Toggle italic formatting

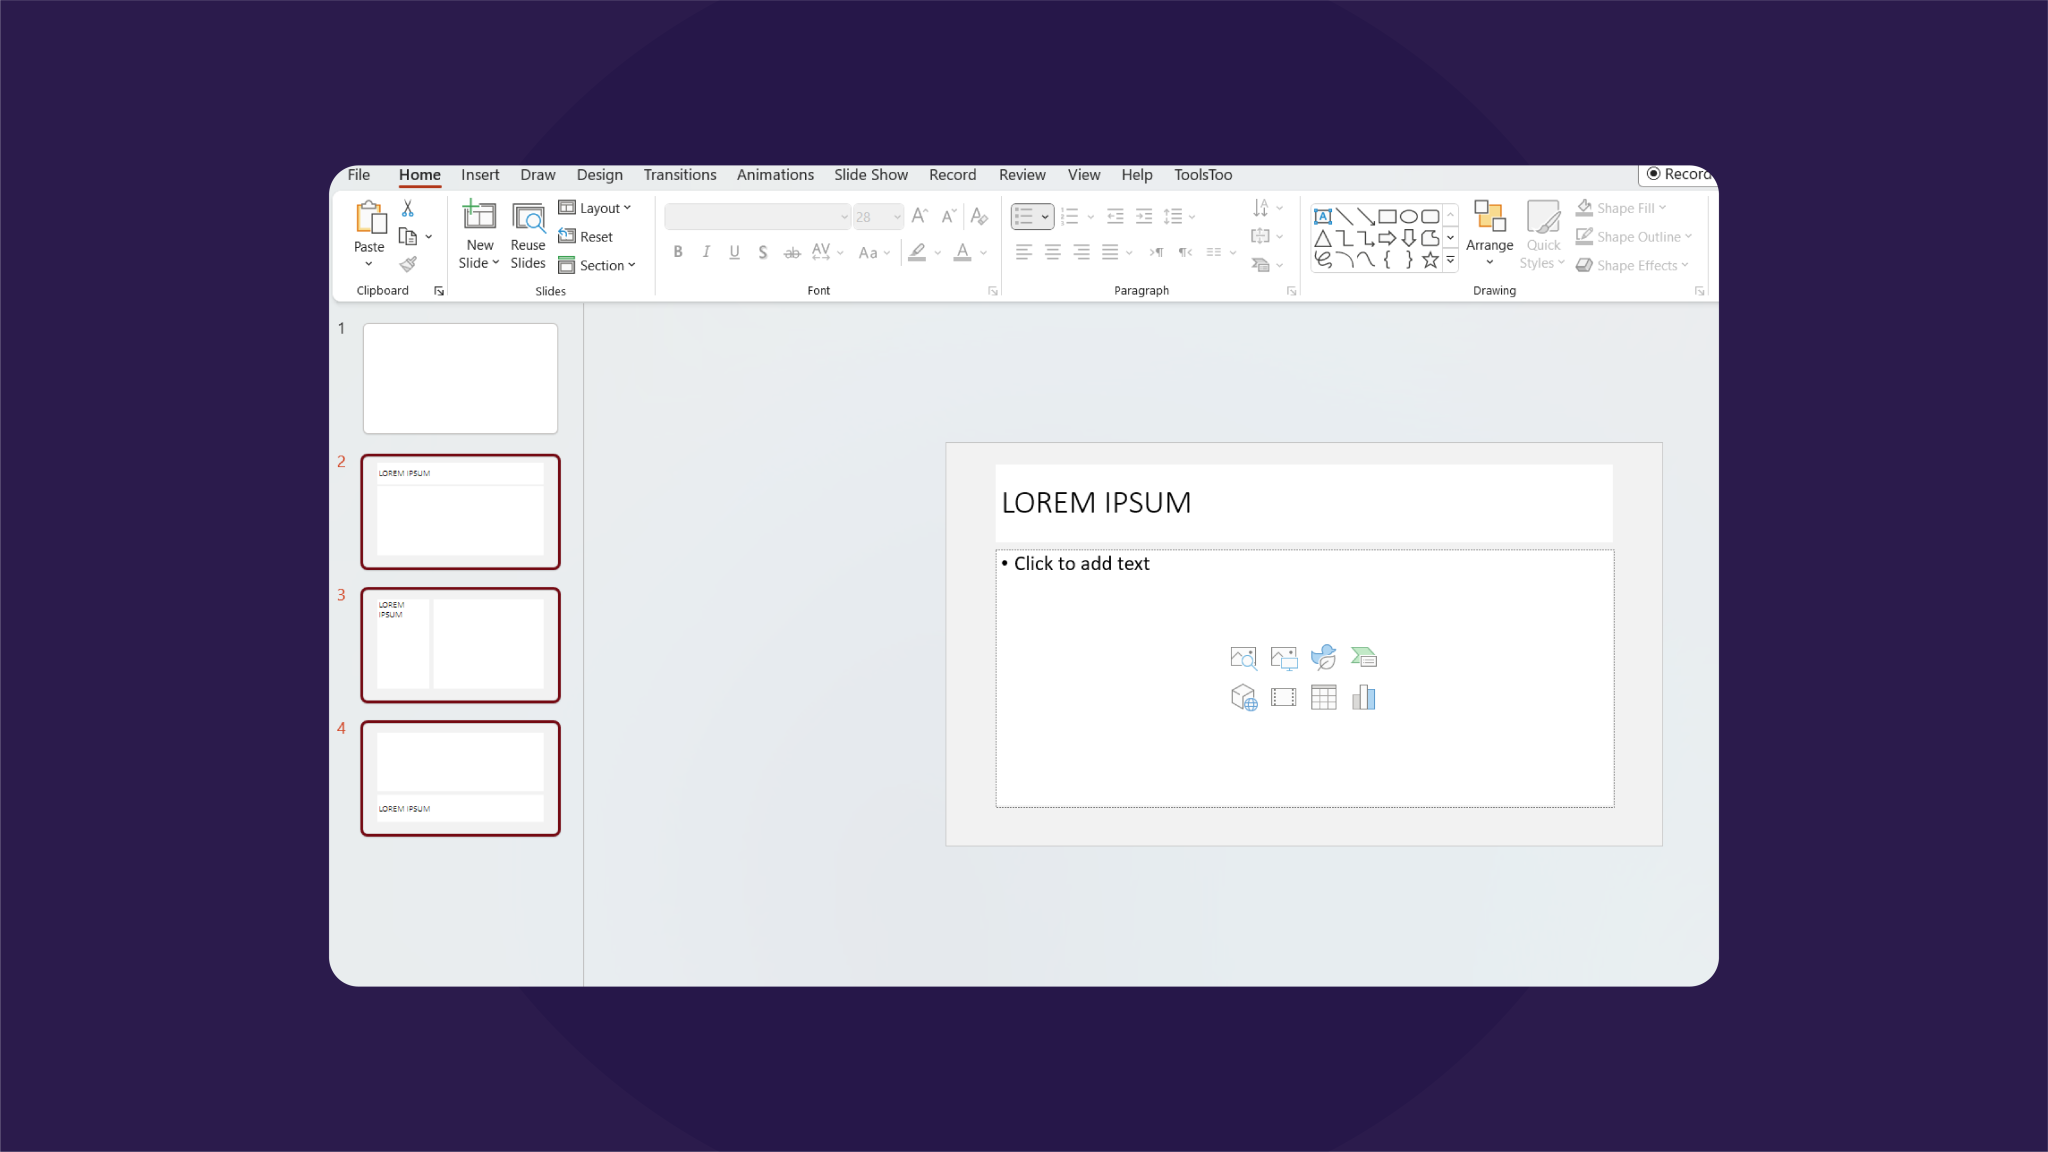[x=705, y=252]
